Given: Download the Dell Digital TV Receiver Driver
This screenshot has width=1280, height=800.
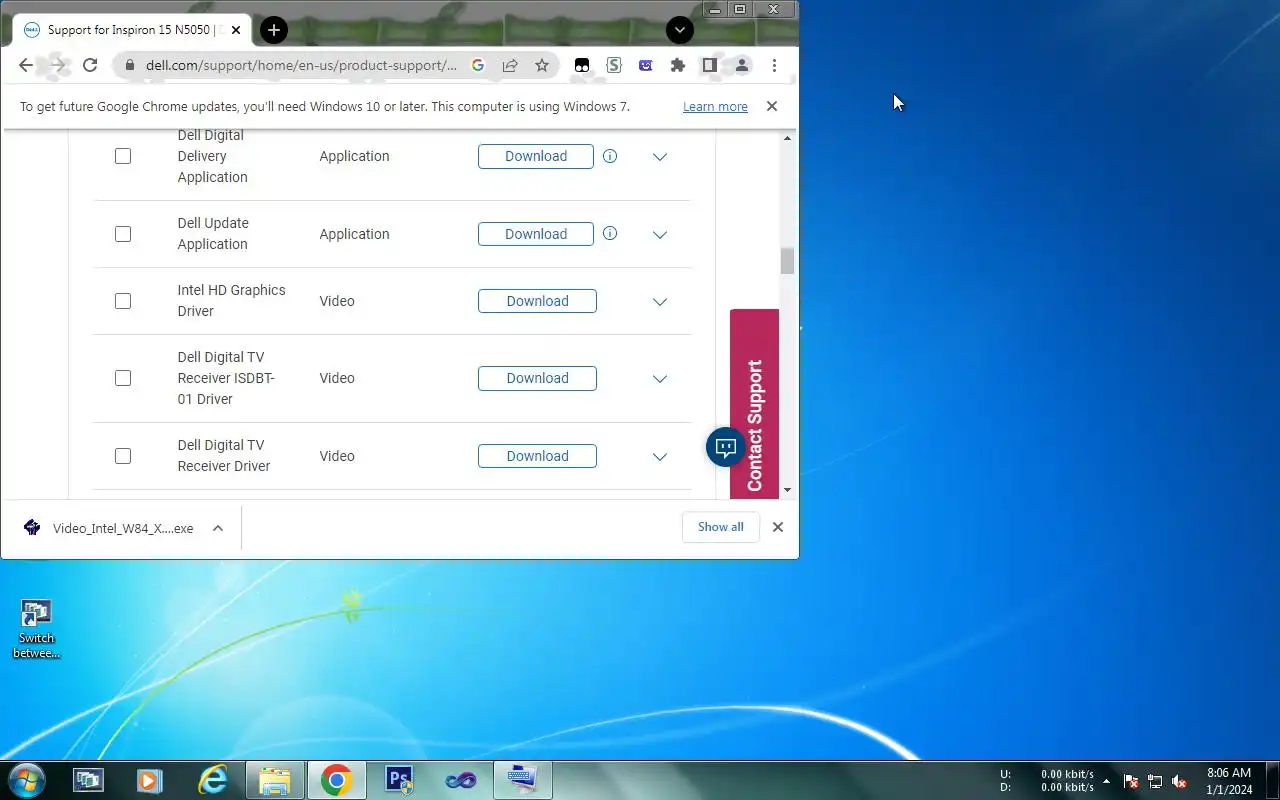Looking at the screenshot, I should 537,456.
